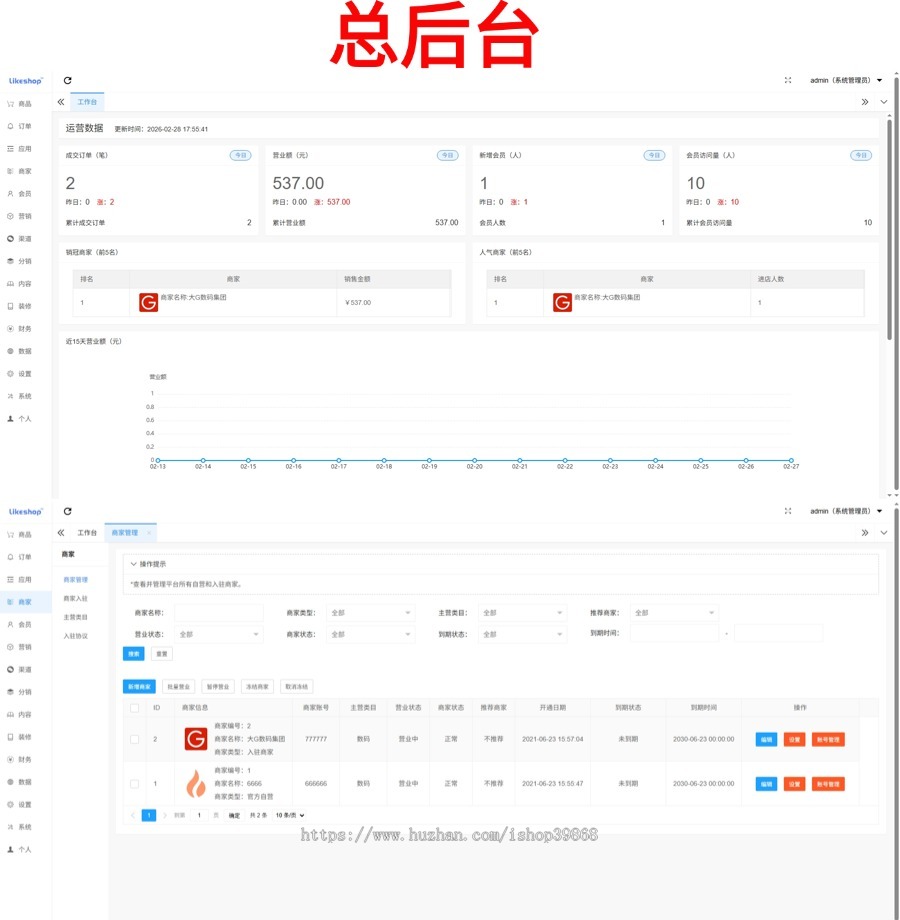Open 装修 in the top panel sidebar
Screen dimensions: 900x920
coord(20,306)
